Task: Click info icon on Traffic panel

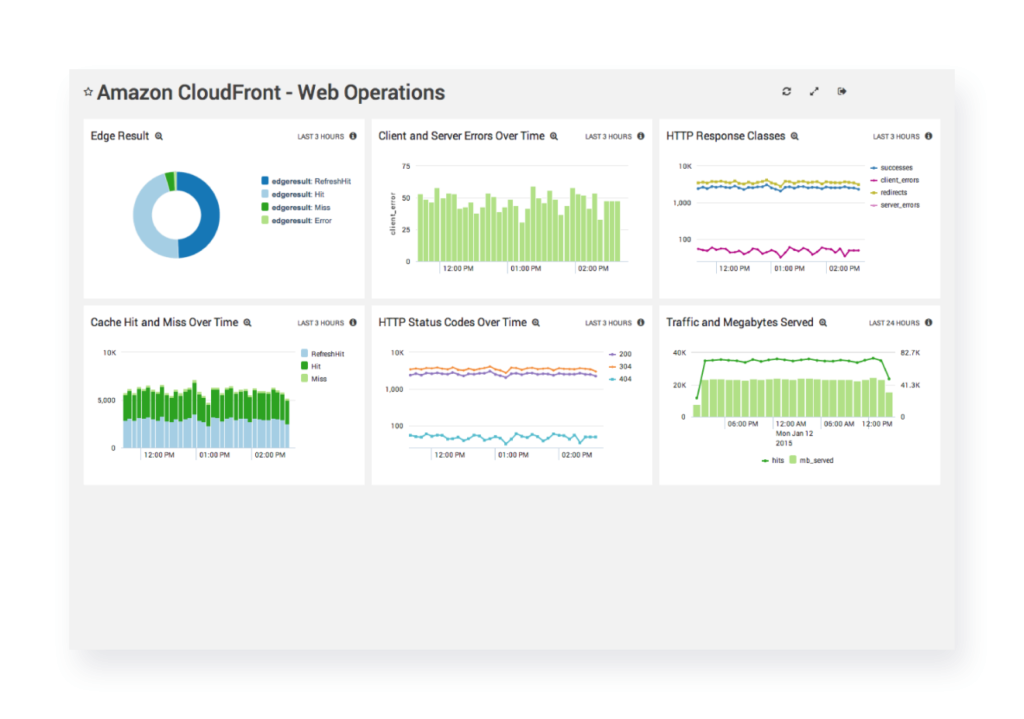Action: tap(928, 323)
